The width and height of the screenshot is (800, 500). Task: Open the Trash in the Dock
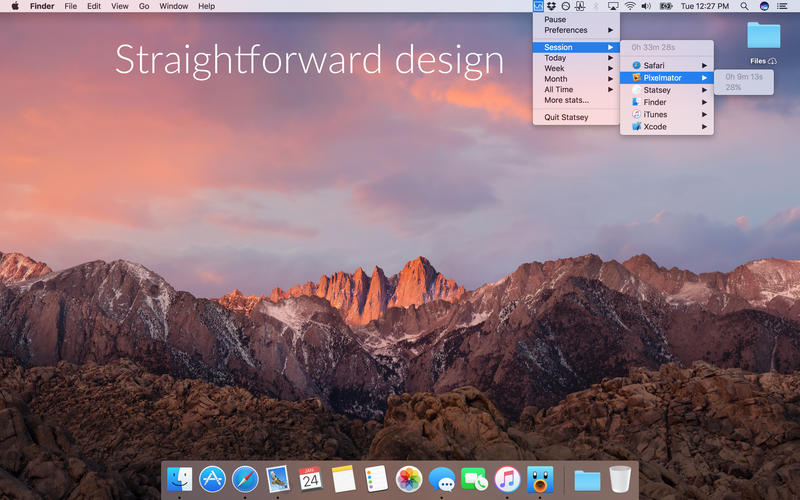tap(620, 479)
